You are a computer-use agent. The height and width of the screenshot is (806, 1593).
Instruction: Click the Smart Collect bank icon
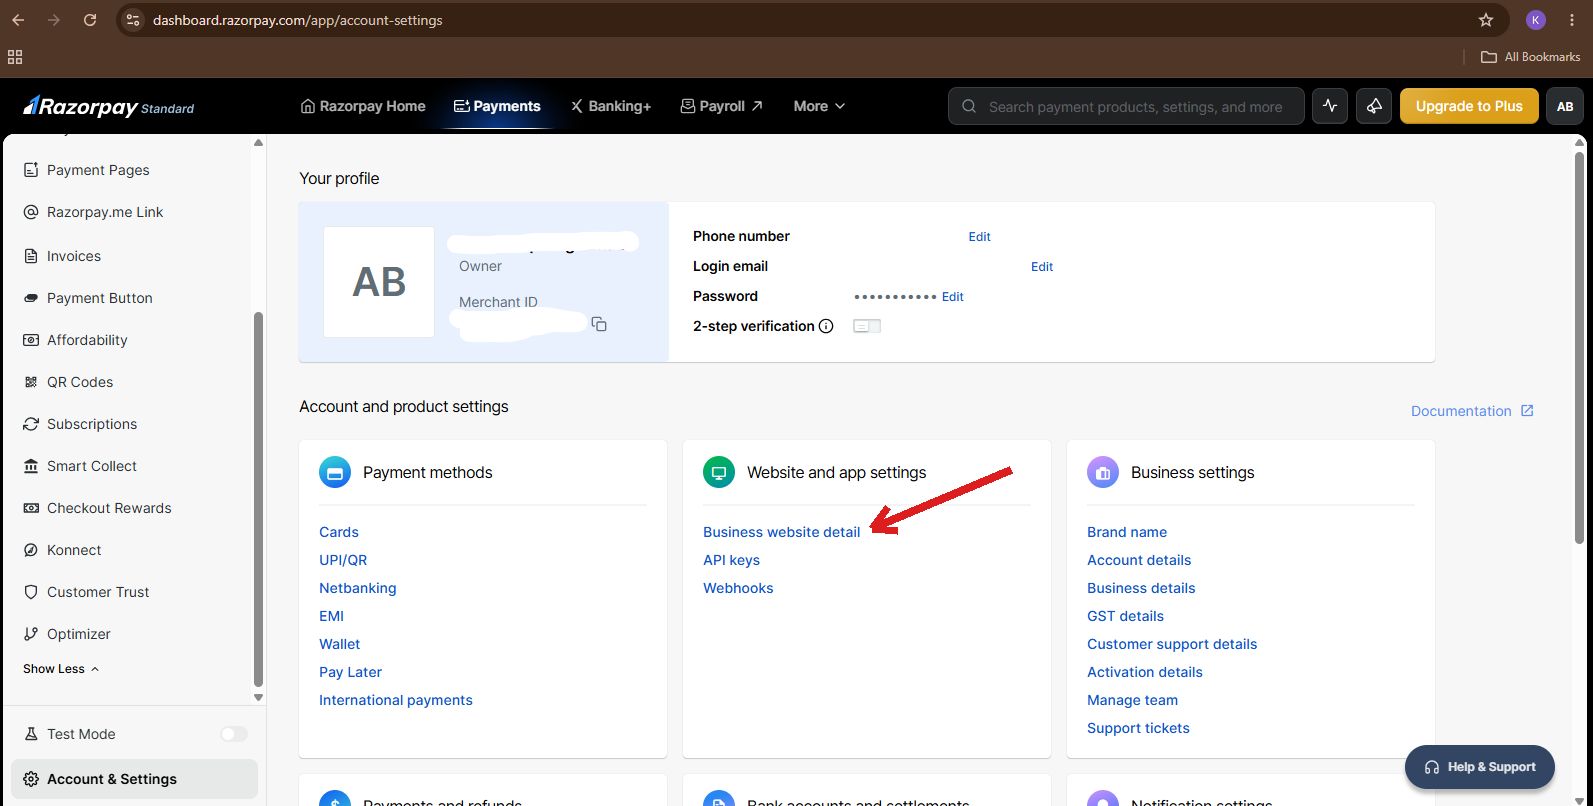click(31, 466)
